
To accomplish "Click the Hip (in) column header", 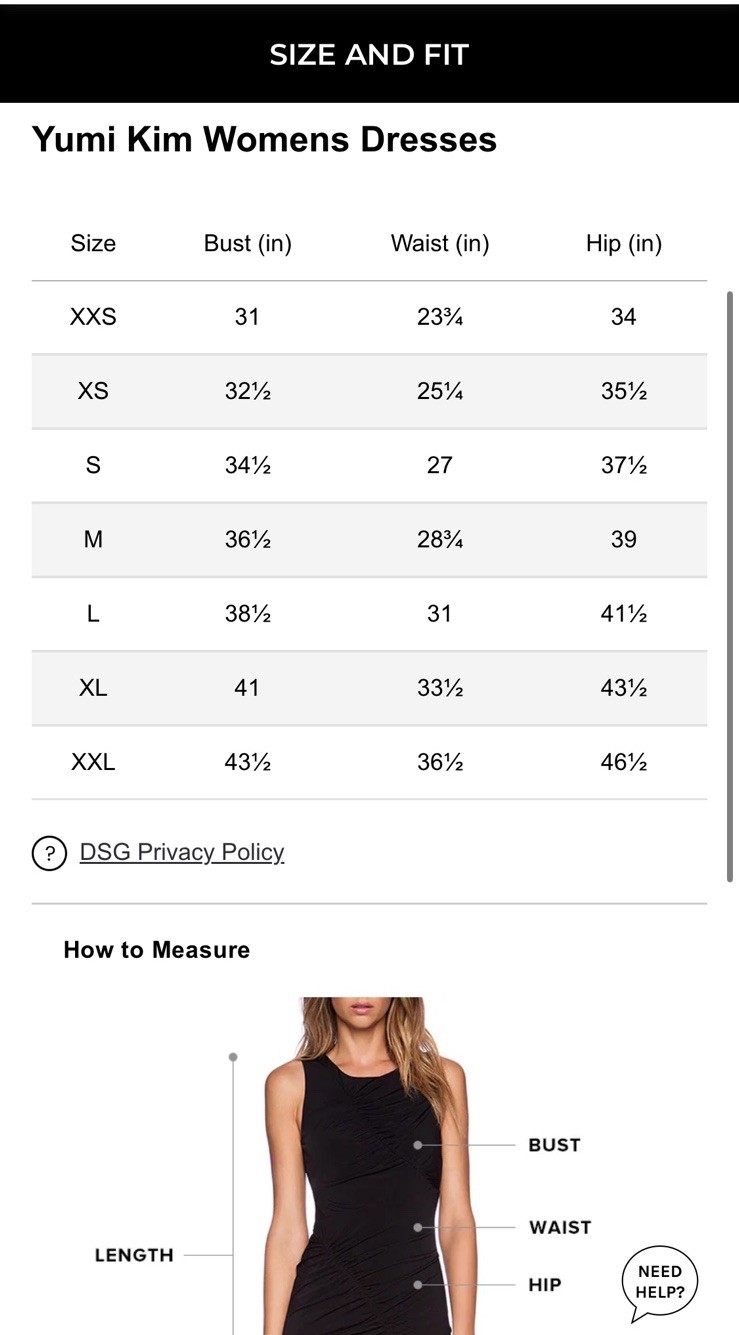I will (623, 243).
